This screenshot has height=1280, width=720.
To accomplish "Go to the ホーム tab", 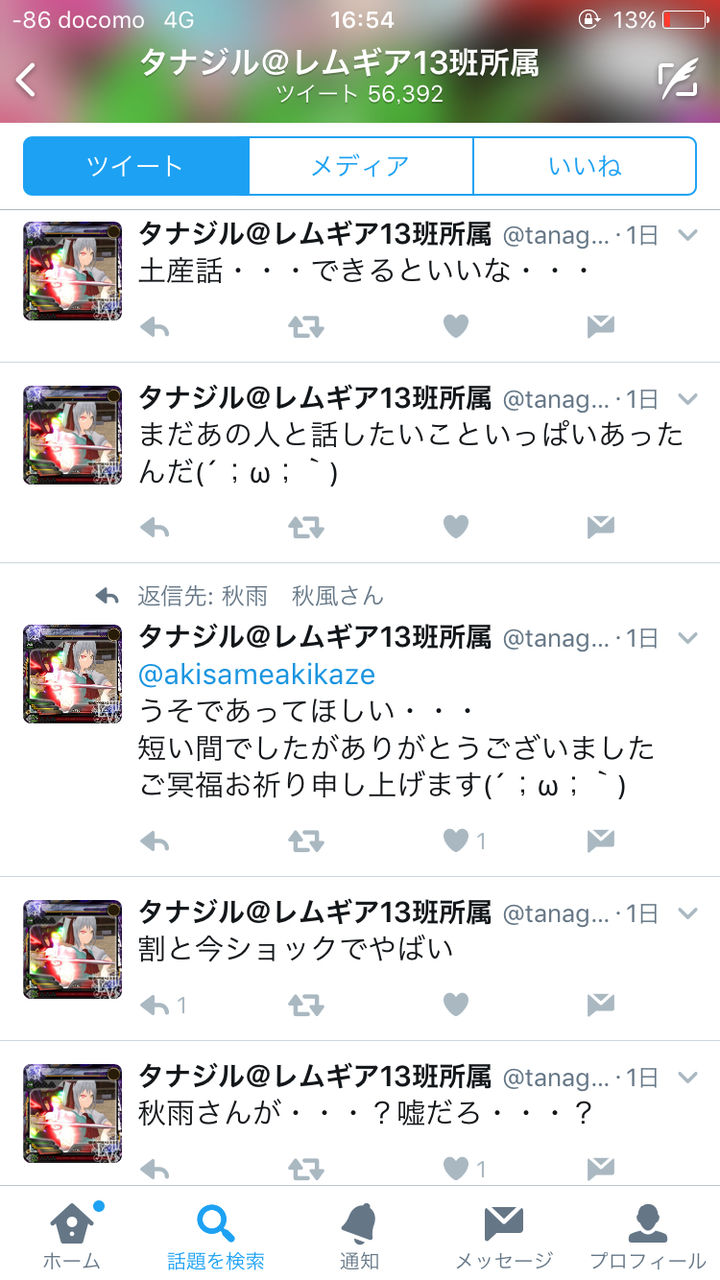I will (71, 1236).
